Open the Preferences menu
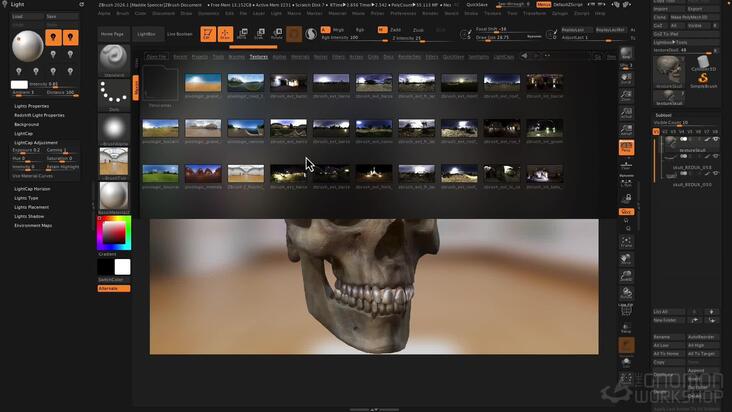732x412 pixels. coord(403,14)
